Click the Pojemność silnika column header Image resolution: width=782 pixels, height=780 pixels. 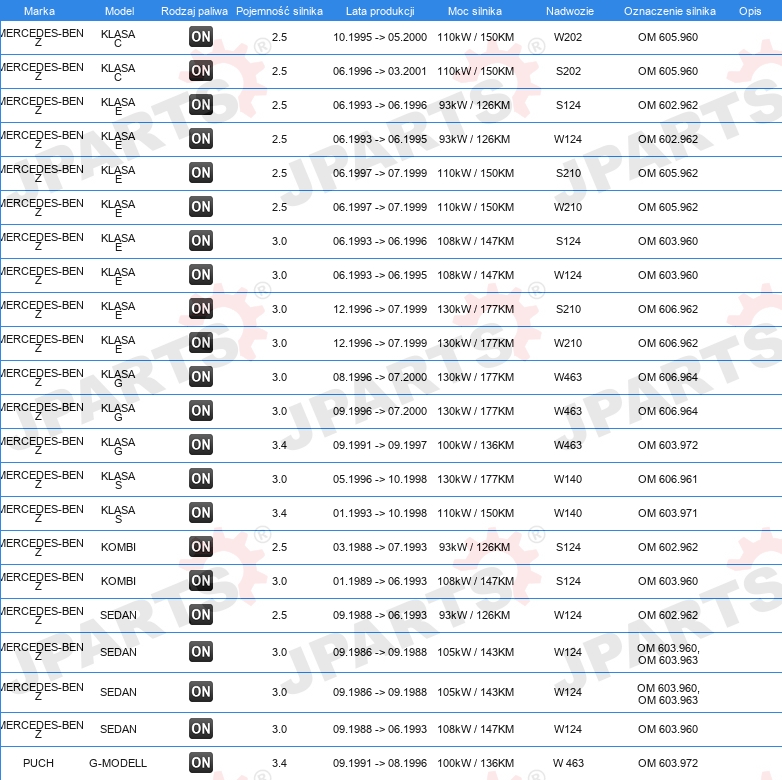pyautogui.click(x=279, y=11)
